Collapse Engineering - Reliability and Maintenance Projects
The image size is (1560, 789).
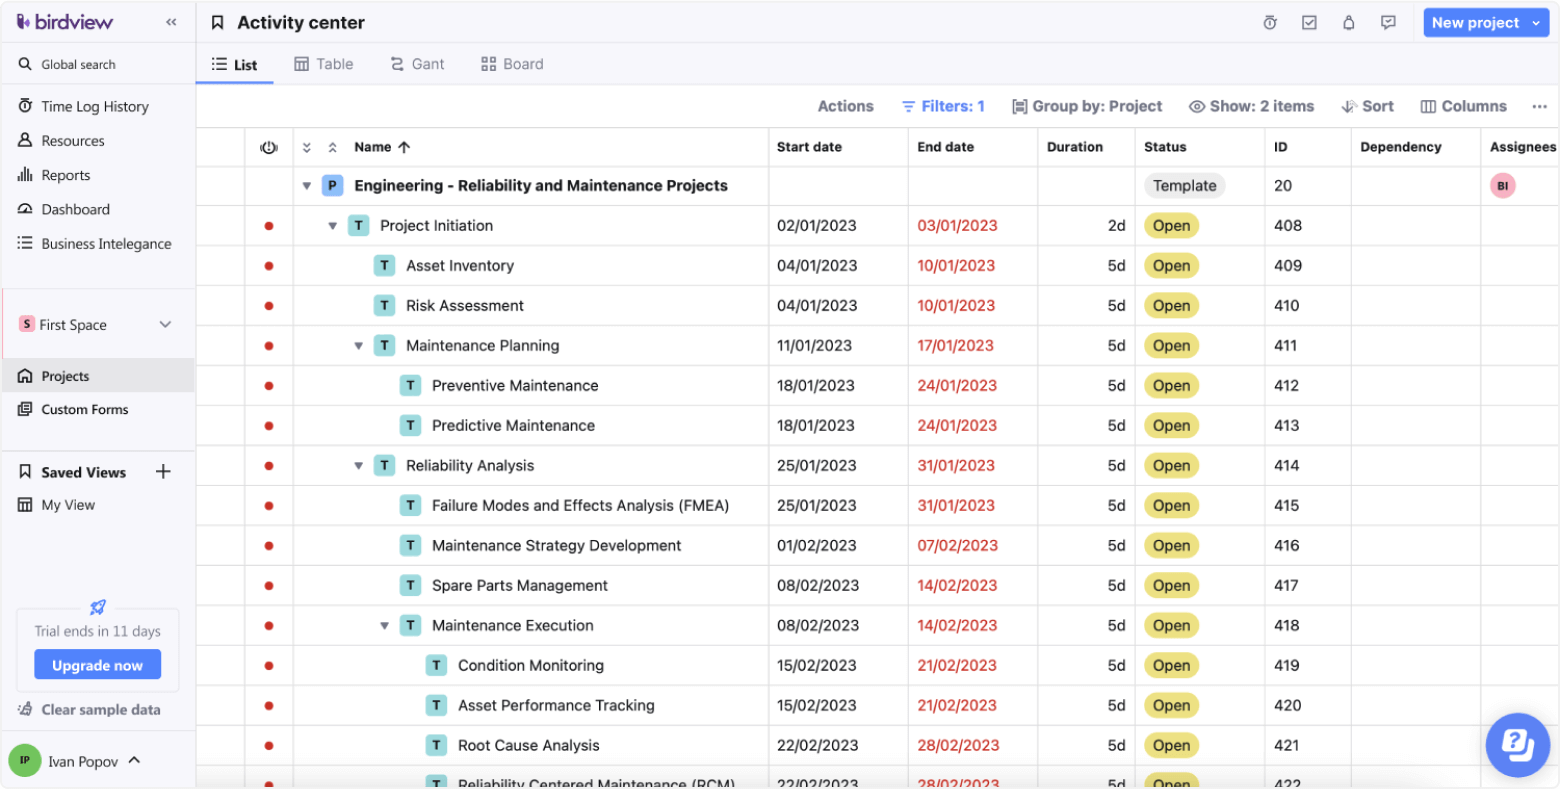pyautogui.click(x=307, y=186)
